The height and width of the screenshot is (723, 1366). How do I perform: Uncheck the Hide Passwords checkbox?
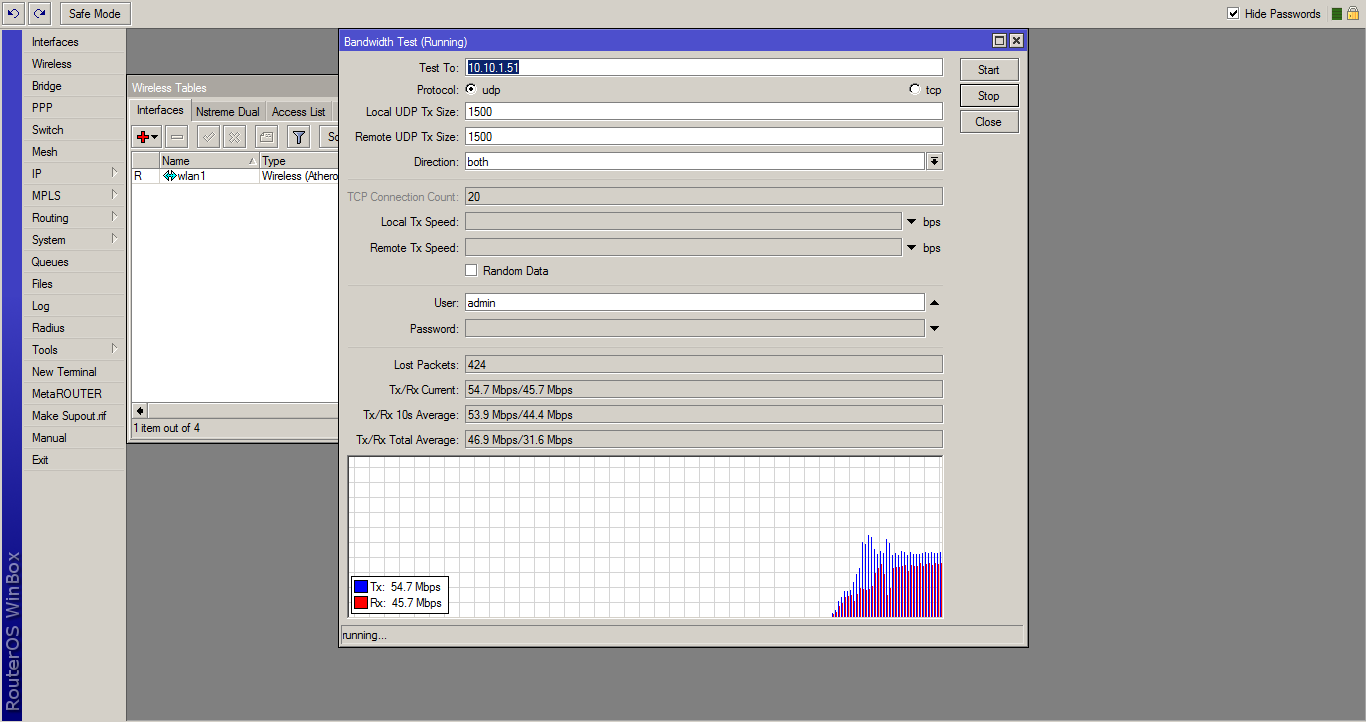(x=1233, y=14)
